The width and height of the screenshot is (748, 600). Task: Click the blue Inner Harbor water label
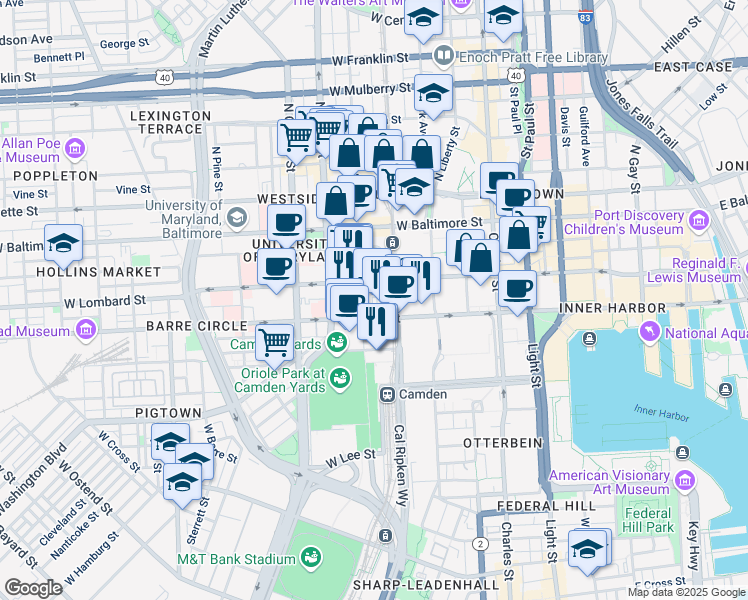[x=661, y=413]
